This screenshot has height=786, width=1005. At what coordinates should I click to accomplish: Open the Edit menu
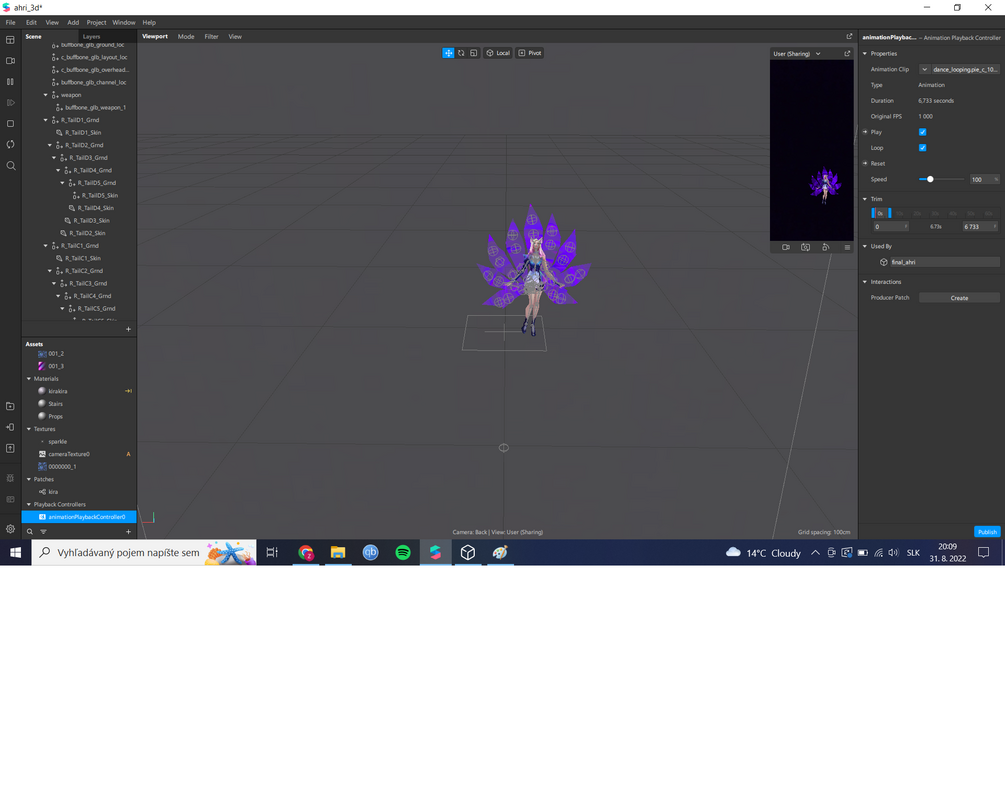tap(31, 22)
